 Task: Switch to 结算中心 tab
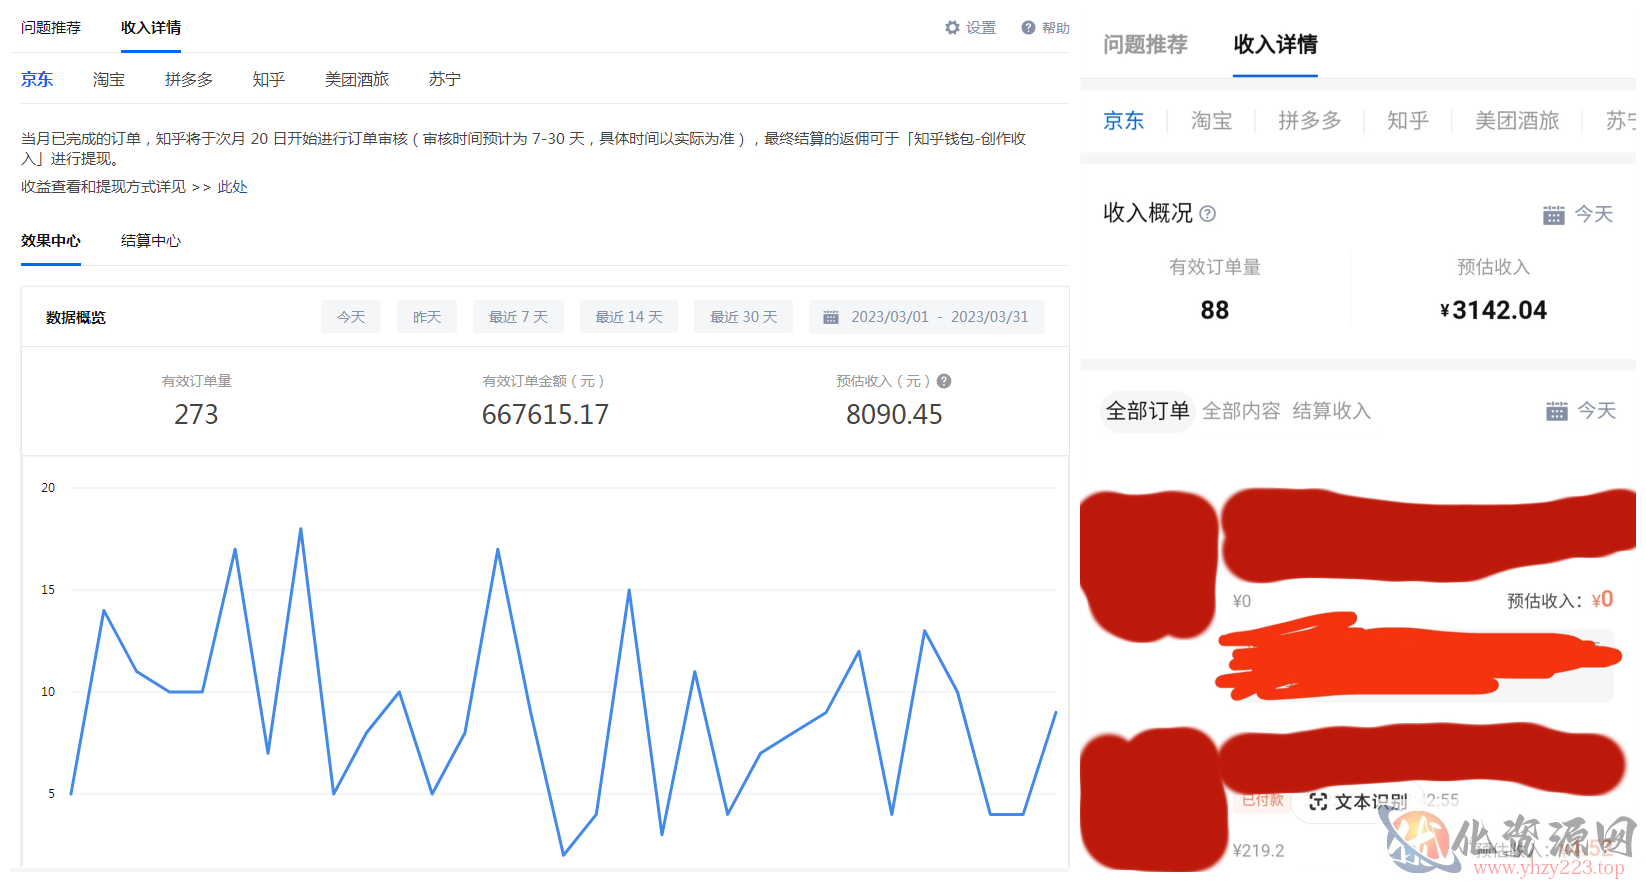pos(151,241)
